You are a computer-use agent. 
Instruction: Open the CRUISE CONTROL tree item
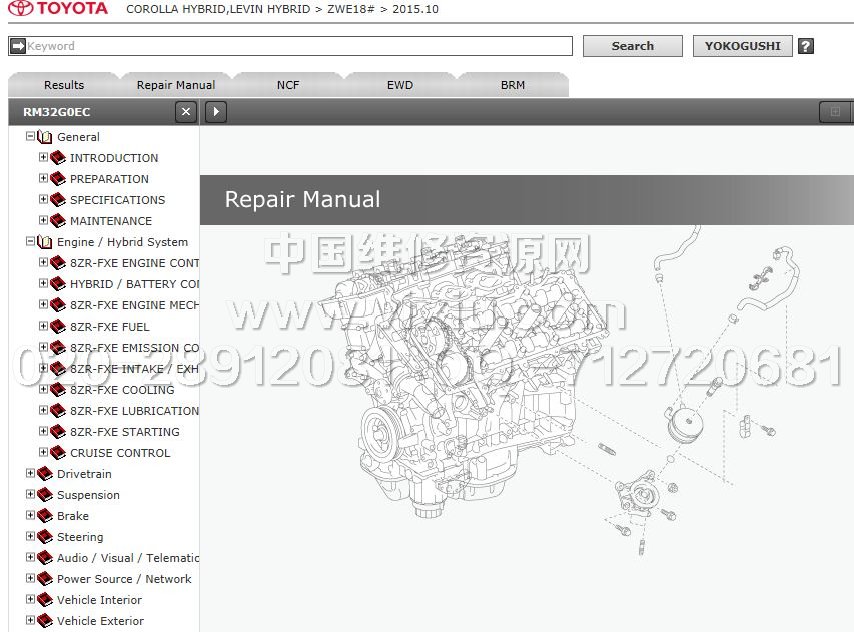coord(120,453)
